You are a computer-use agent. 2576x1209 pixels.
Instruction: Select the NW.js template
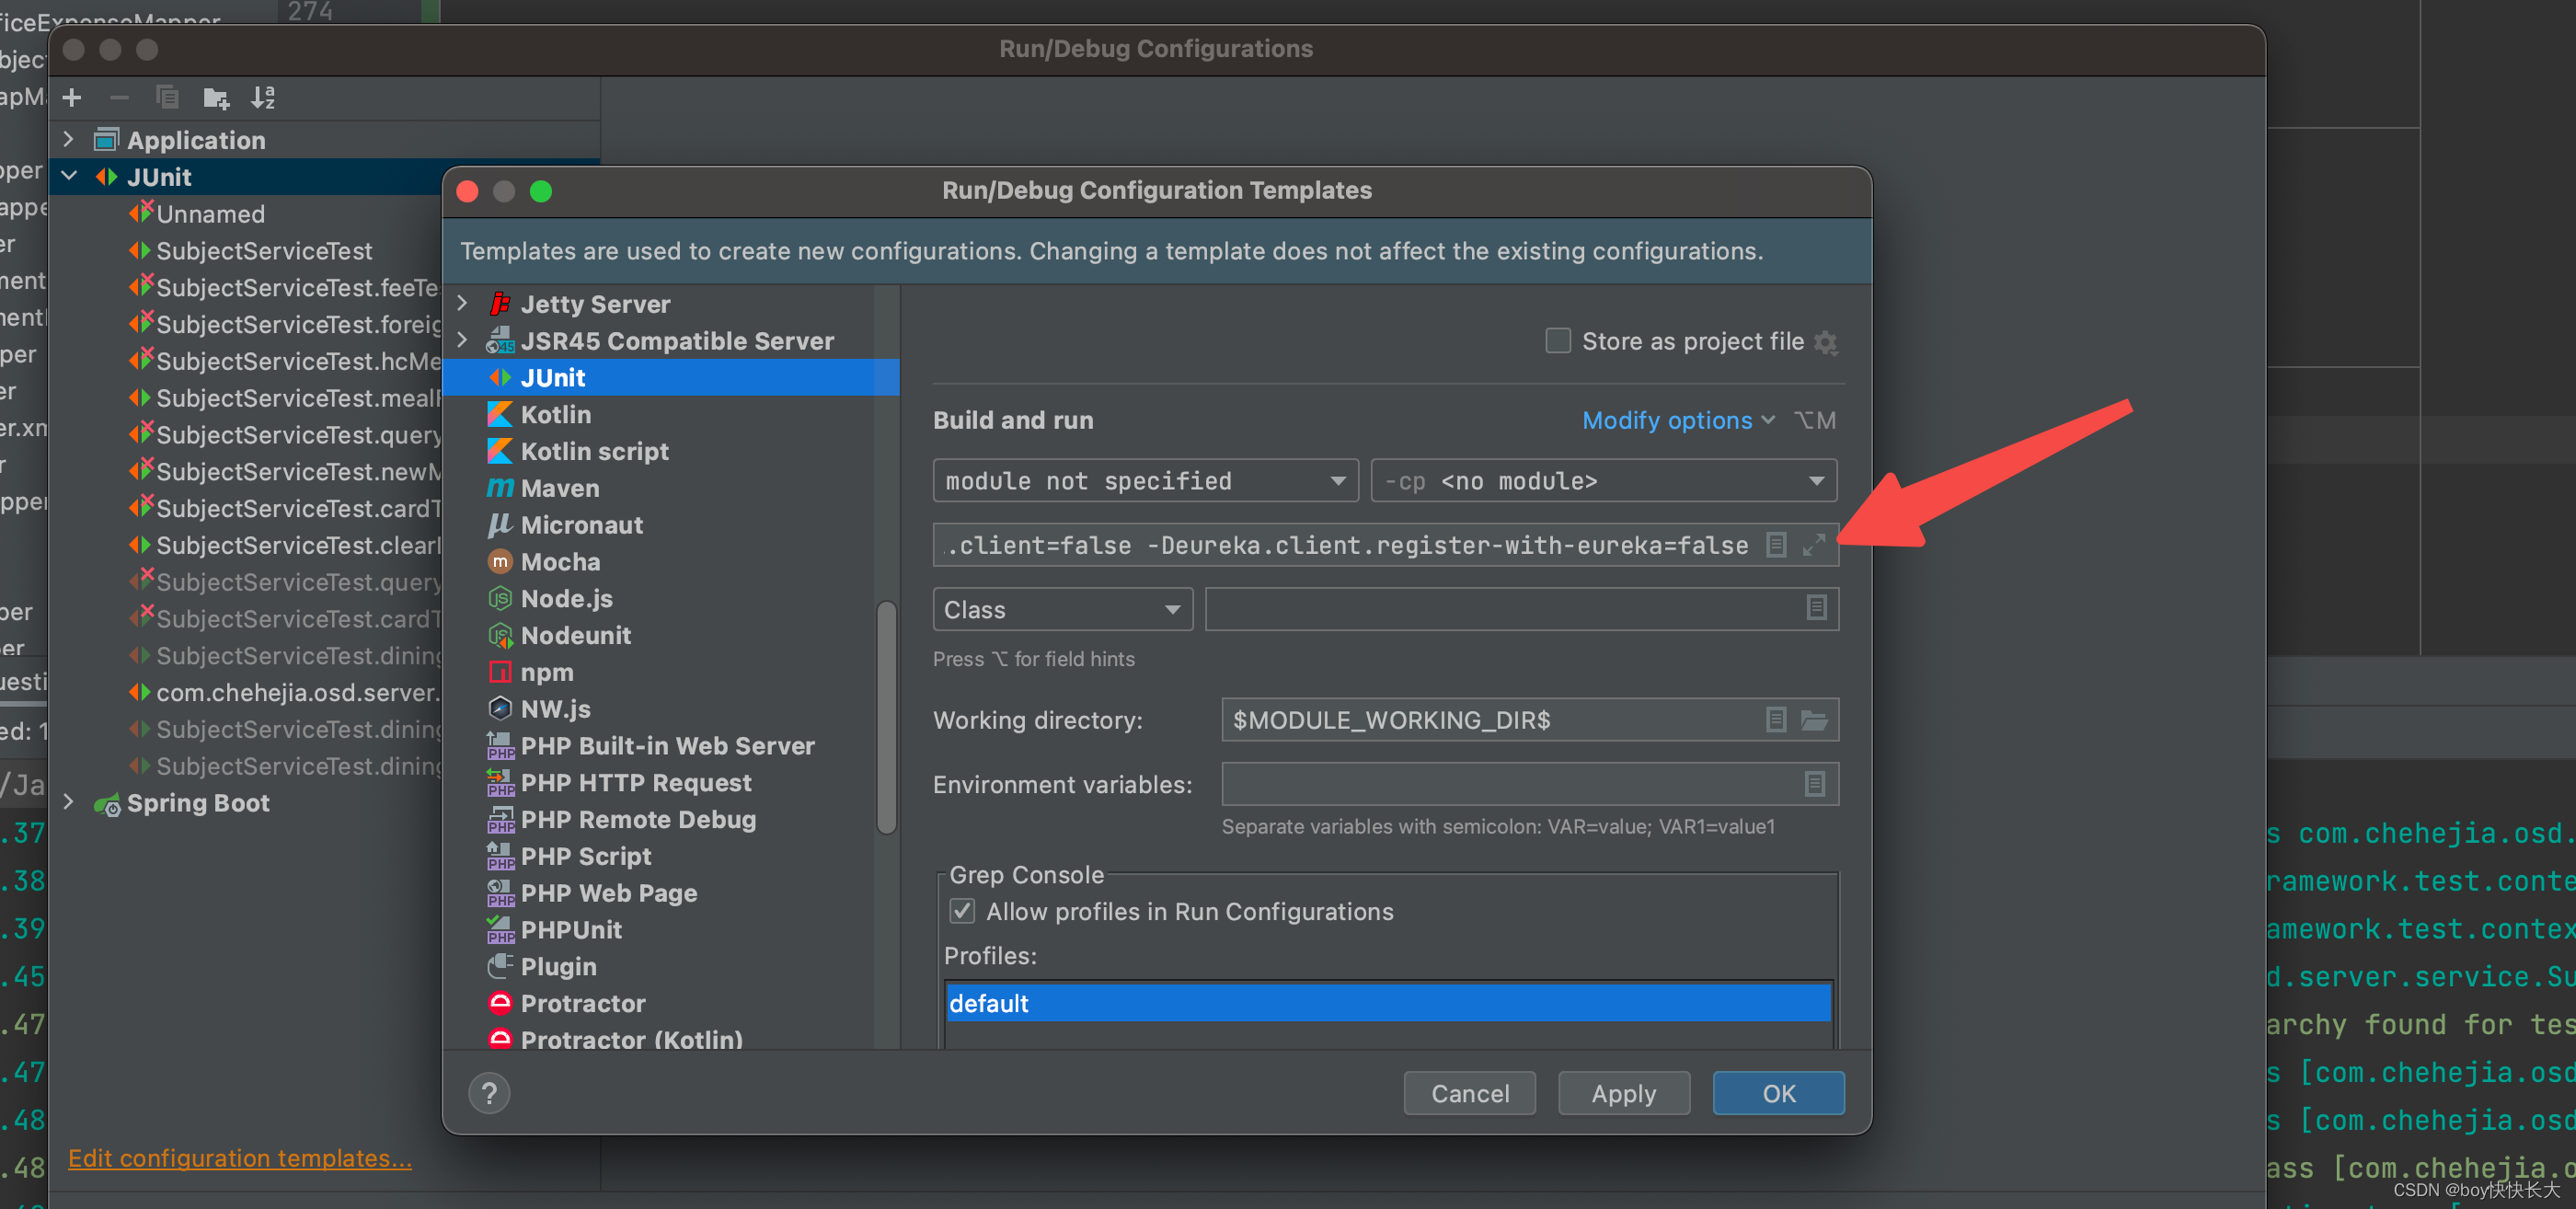click(x=670, y=709)
